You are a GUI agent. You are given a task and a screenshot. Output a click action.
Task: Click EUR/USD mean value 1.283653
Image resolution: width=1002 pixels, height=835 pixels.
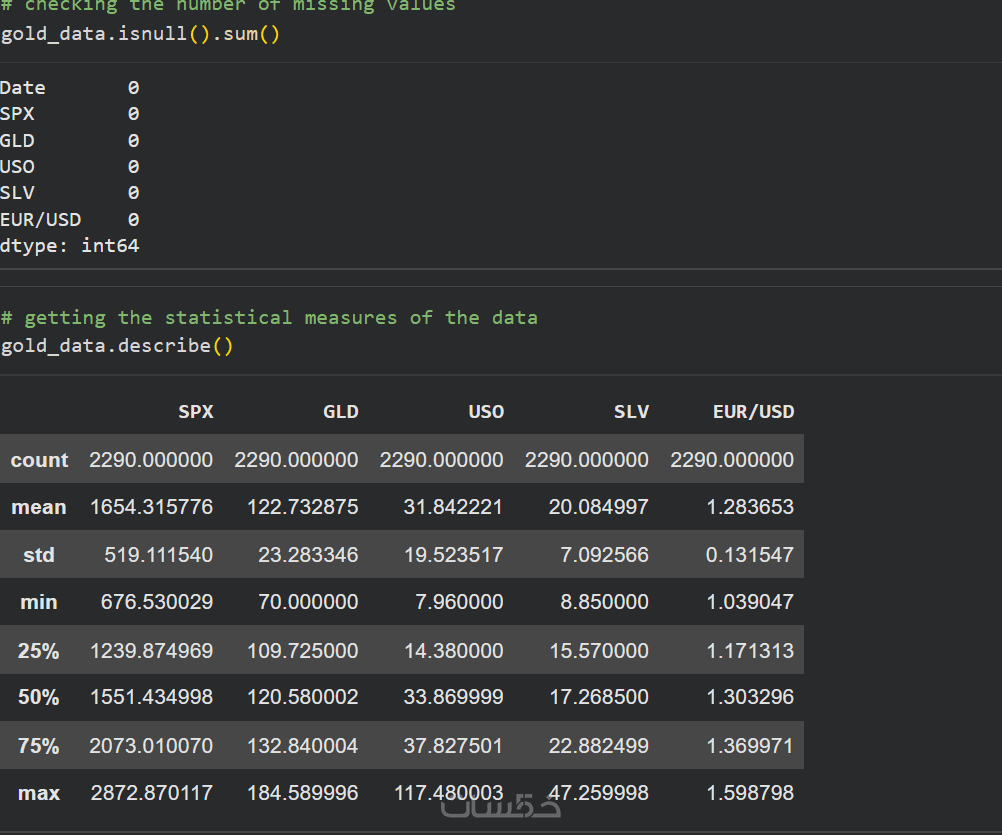tap(750, 507)
